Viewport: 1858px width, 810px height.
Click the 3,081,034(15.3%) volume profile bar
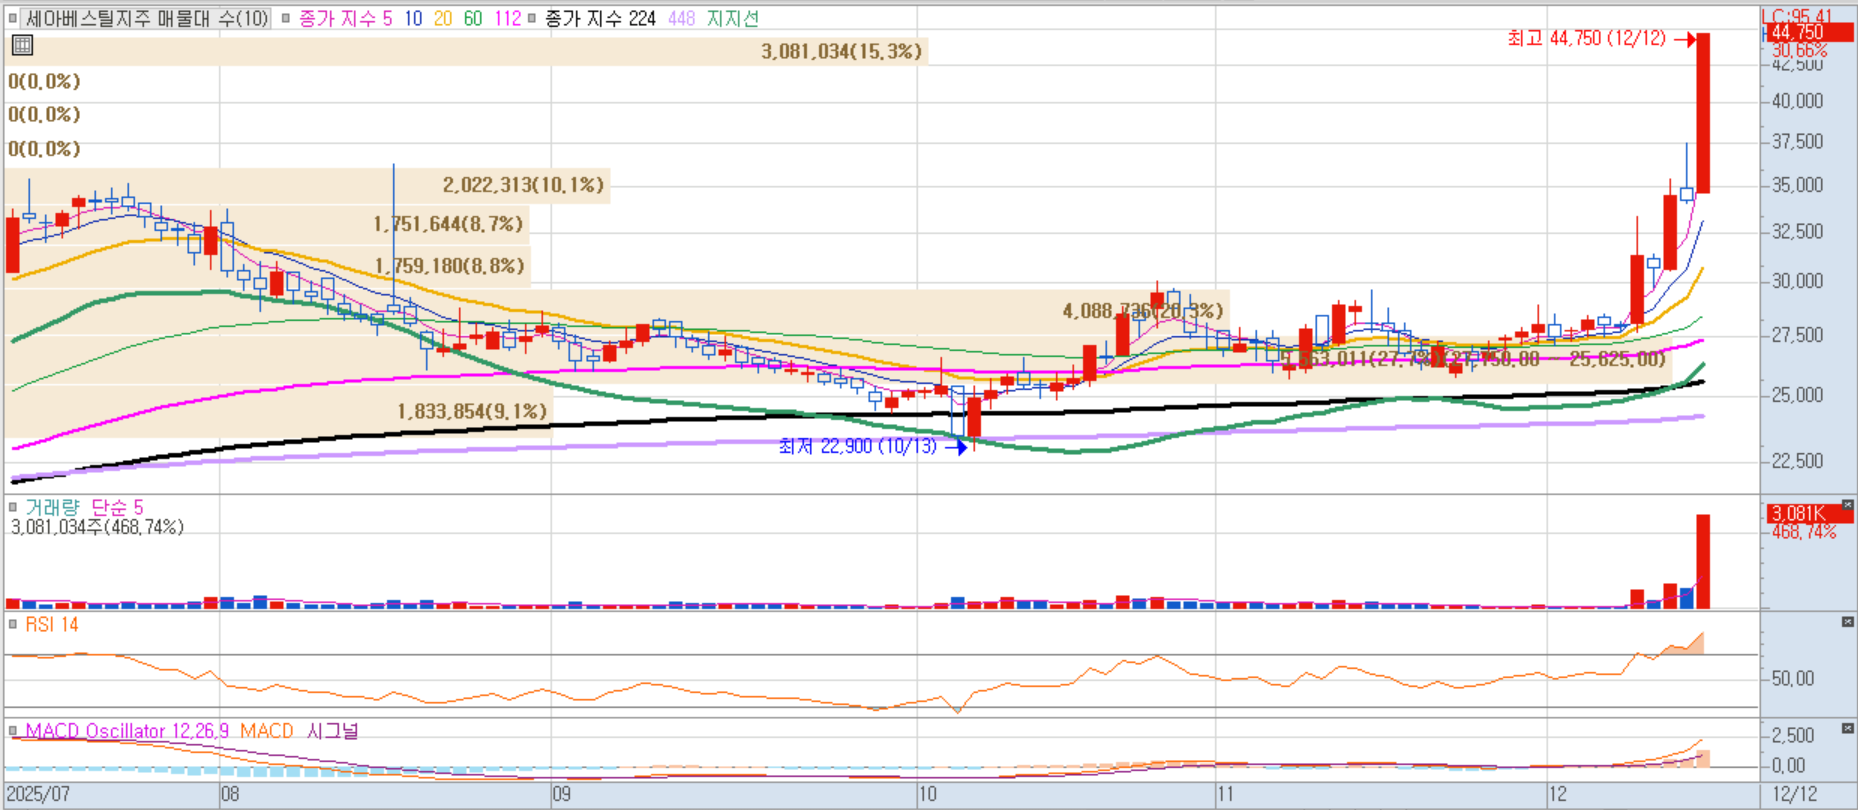point(466,51)
